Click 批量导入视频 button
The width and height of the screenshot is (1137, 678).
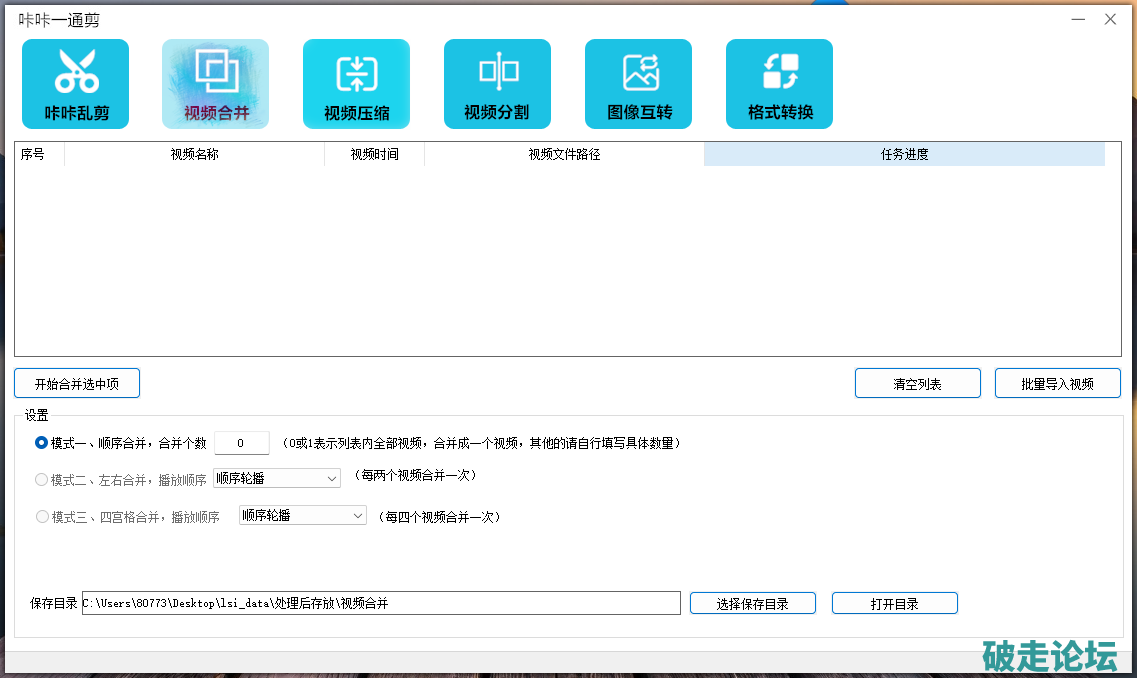point(1057,384)
